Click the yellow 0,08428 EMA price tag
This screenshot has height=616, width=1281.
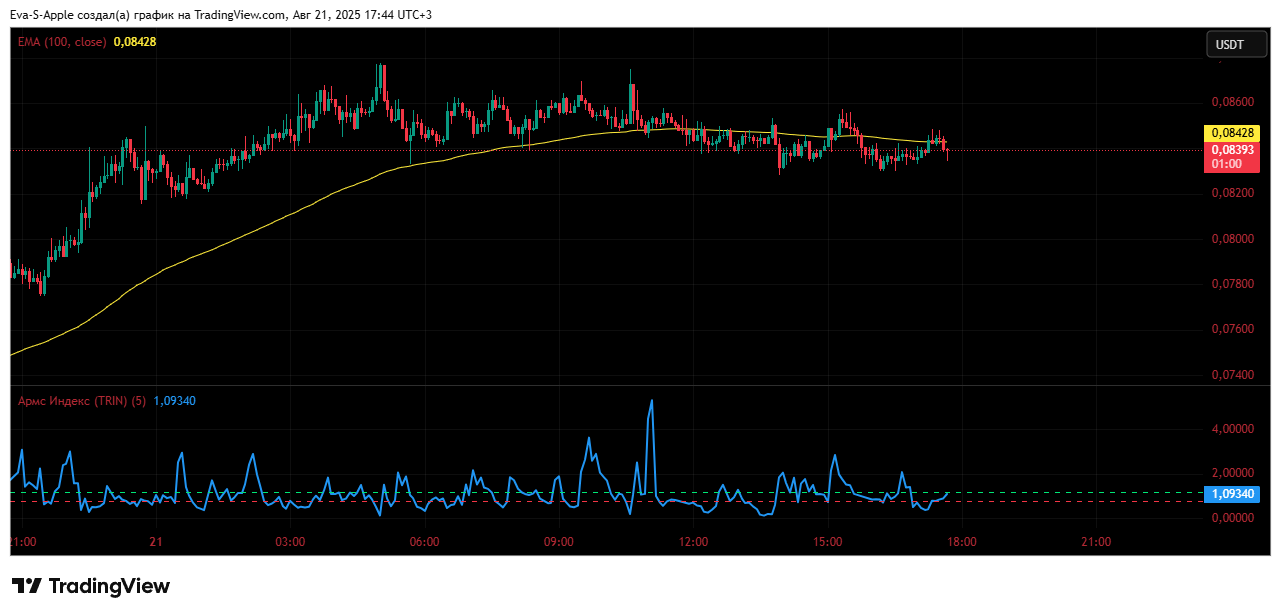point(1232,133)
